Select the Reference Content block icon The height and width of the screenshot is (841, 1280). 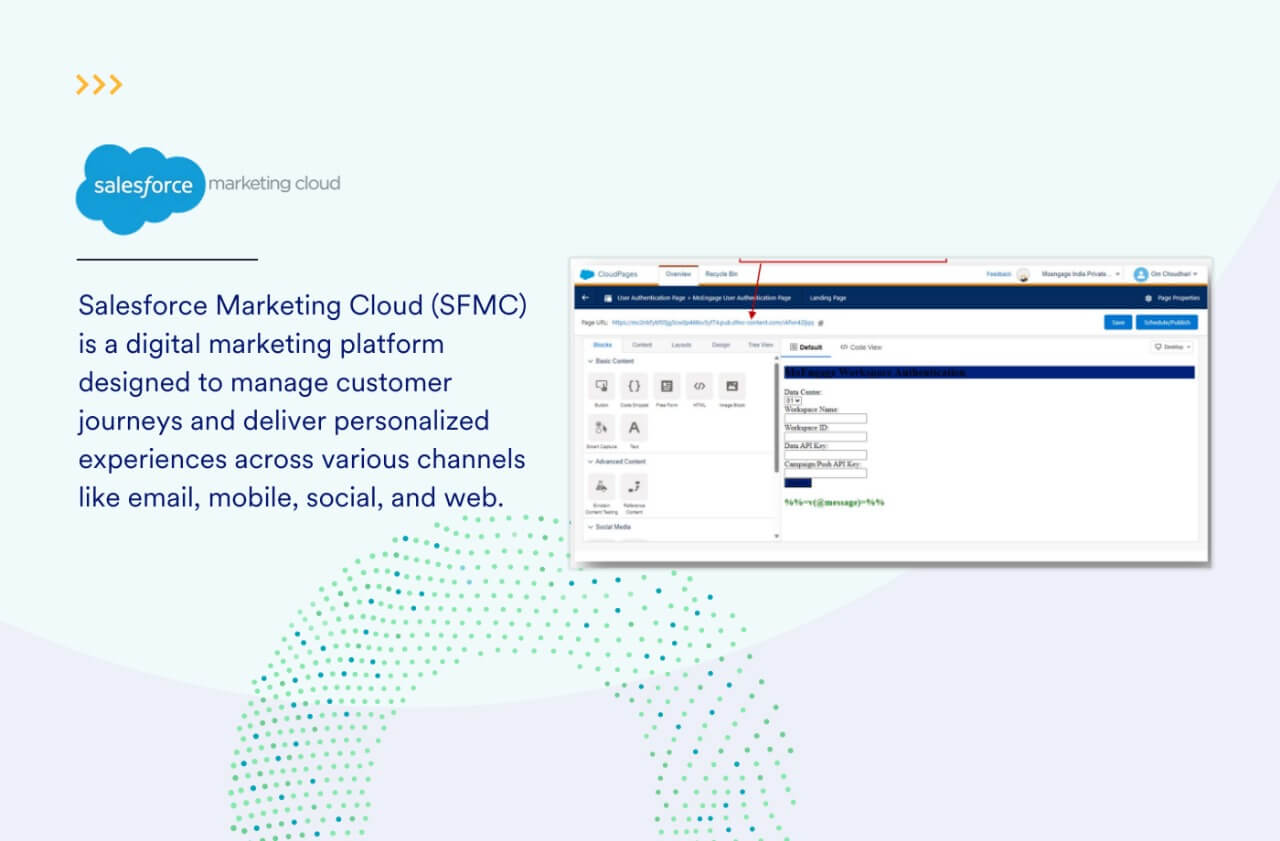[x=634, y=487]
